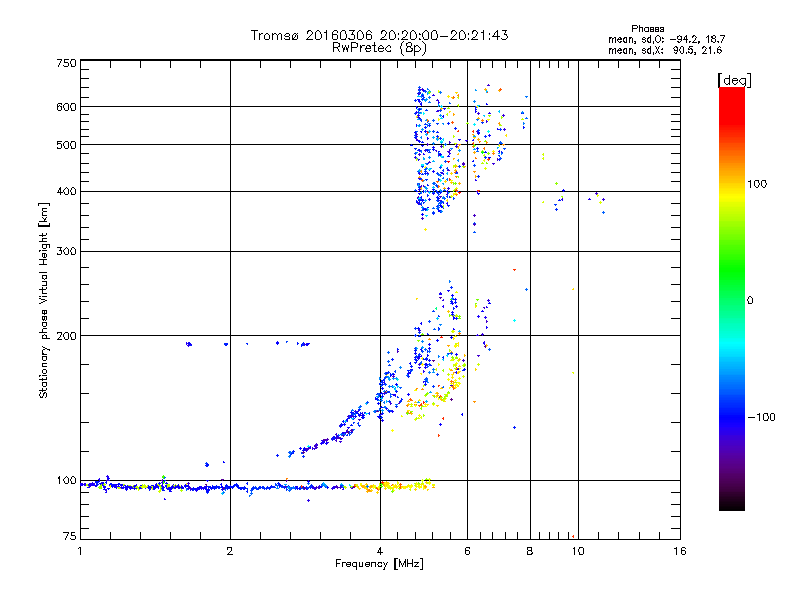Click y-axis tick label '300'
The width and height of the screenshot is (800, 600).
point(66,252)
